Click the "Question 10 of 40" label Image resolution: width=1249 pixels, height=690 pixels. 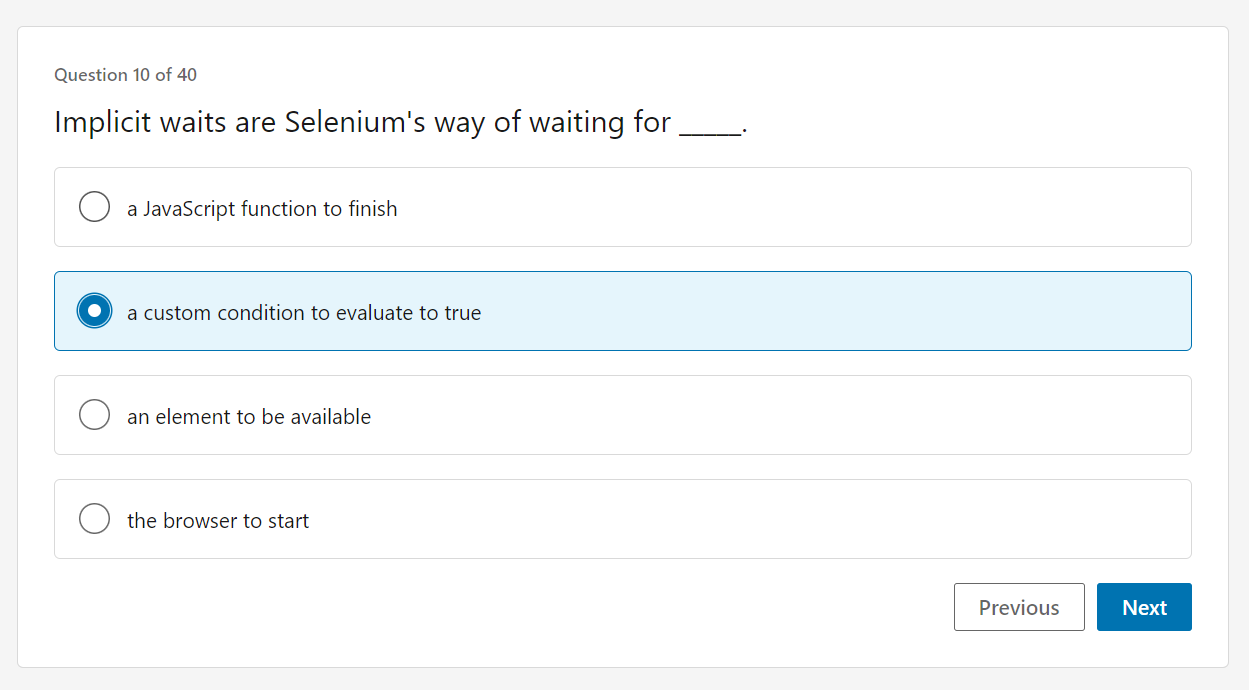tap(125, 74)
